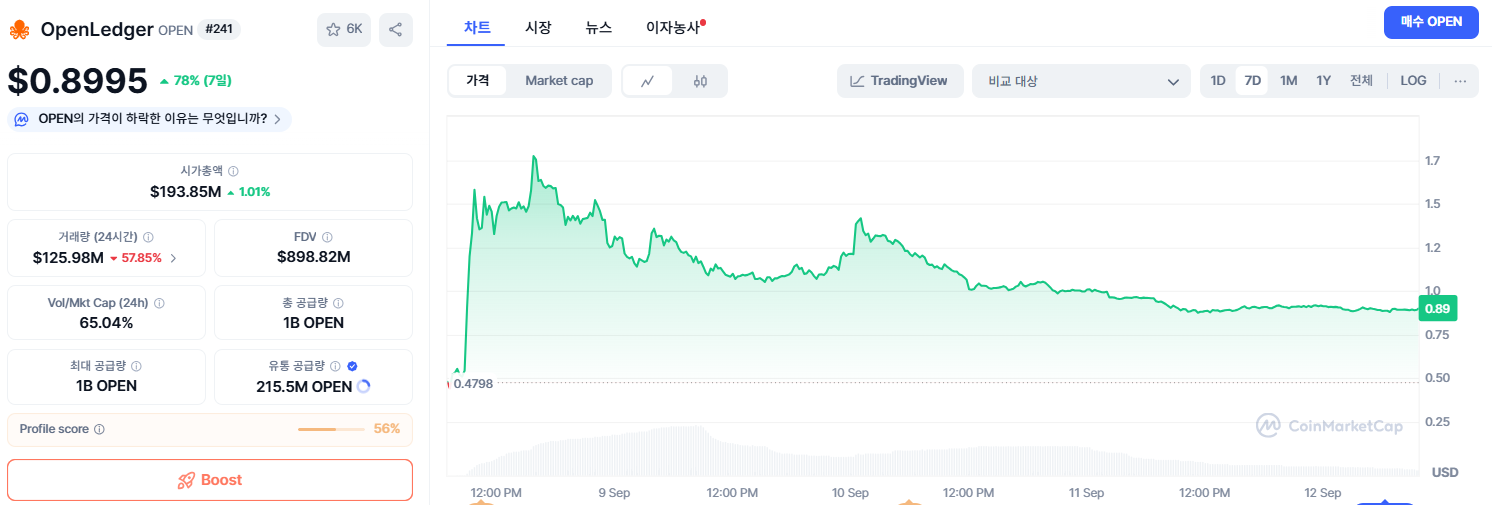The width and height of the screenshot is (1492, 505).
Task: Ask why OPEN price dropped
Action: click(150, 120)
